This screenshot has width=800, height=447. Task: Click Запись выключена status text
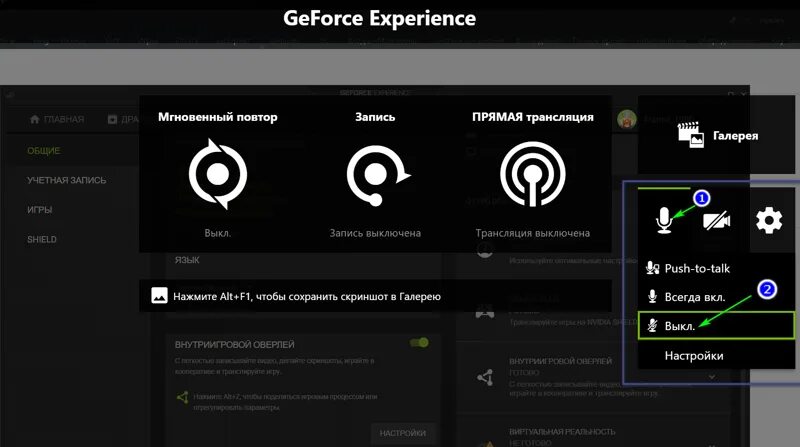[x=375, y=233]
